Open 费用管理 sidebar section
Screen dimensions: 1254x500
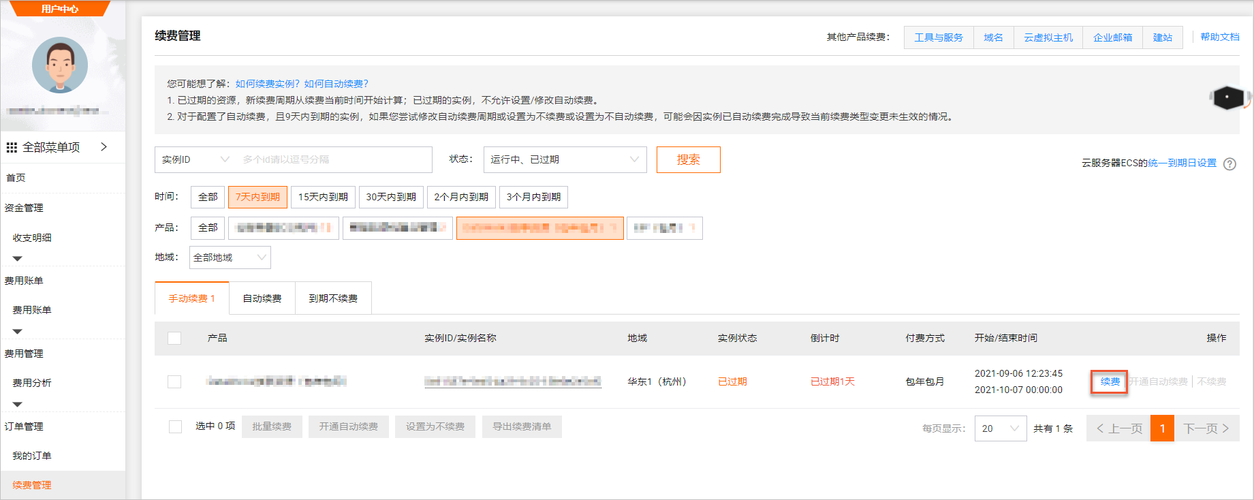(24, 354)
